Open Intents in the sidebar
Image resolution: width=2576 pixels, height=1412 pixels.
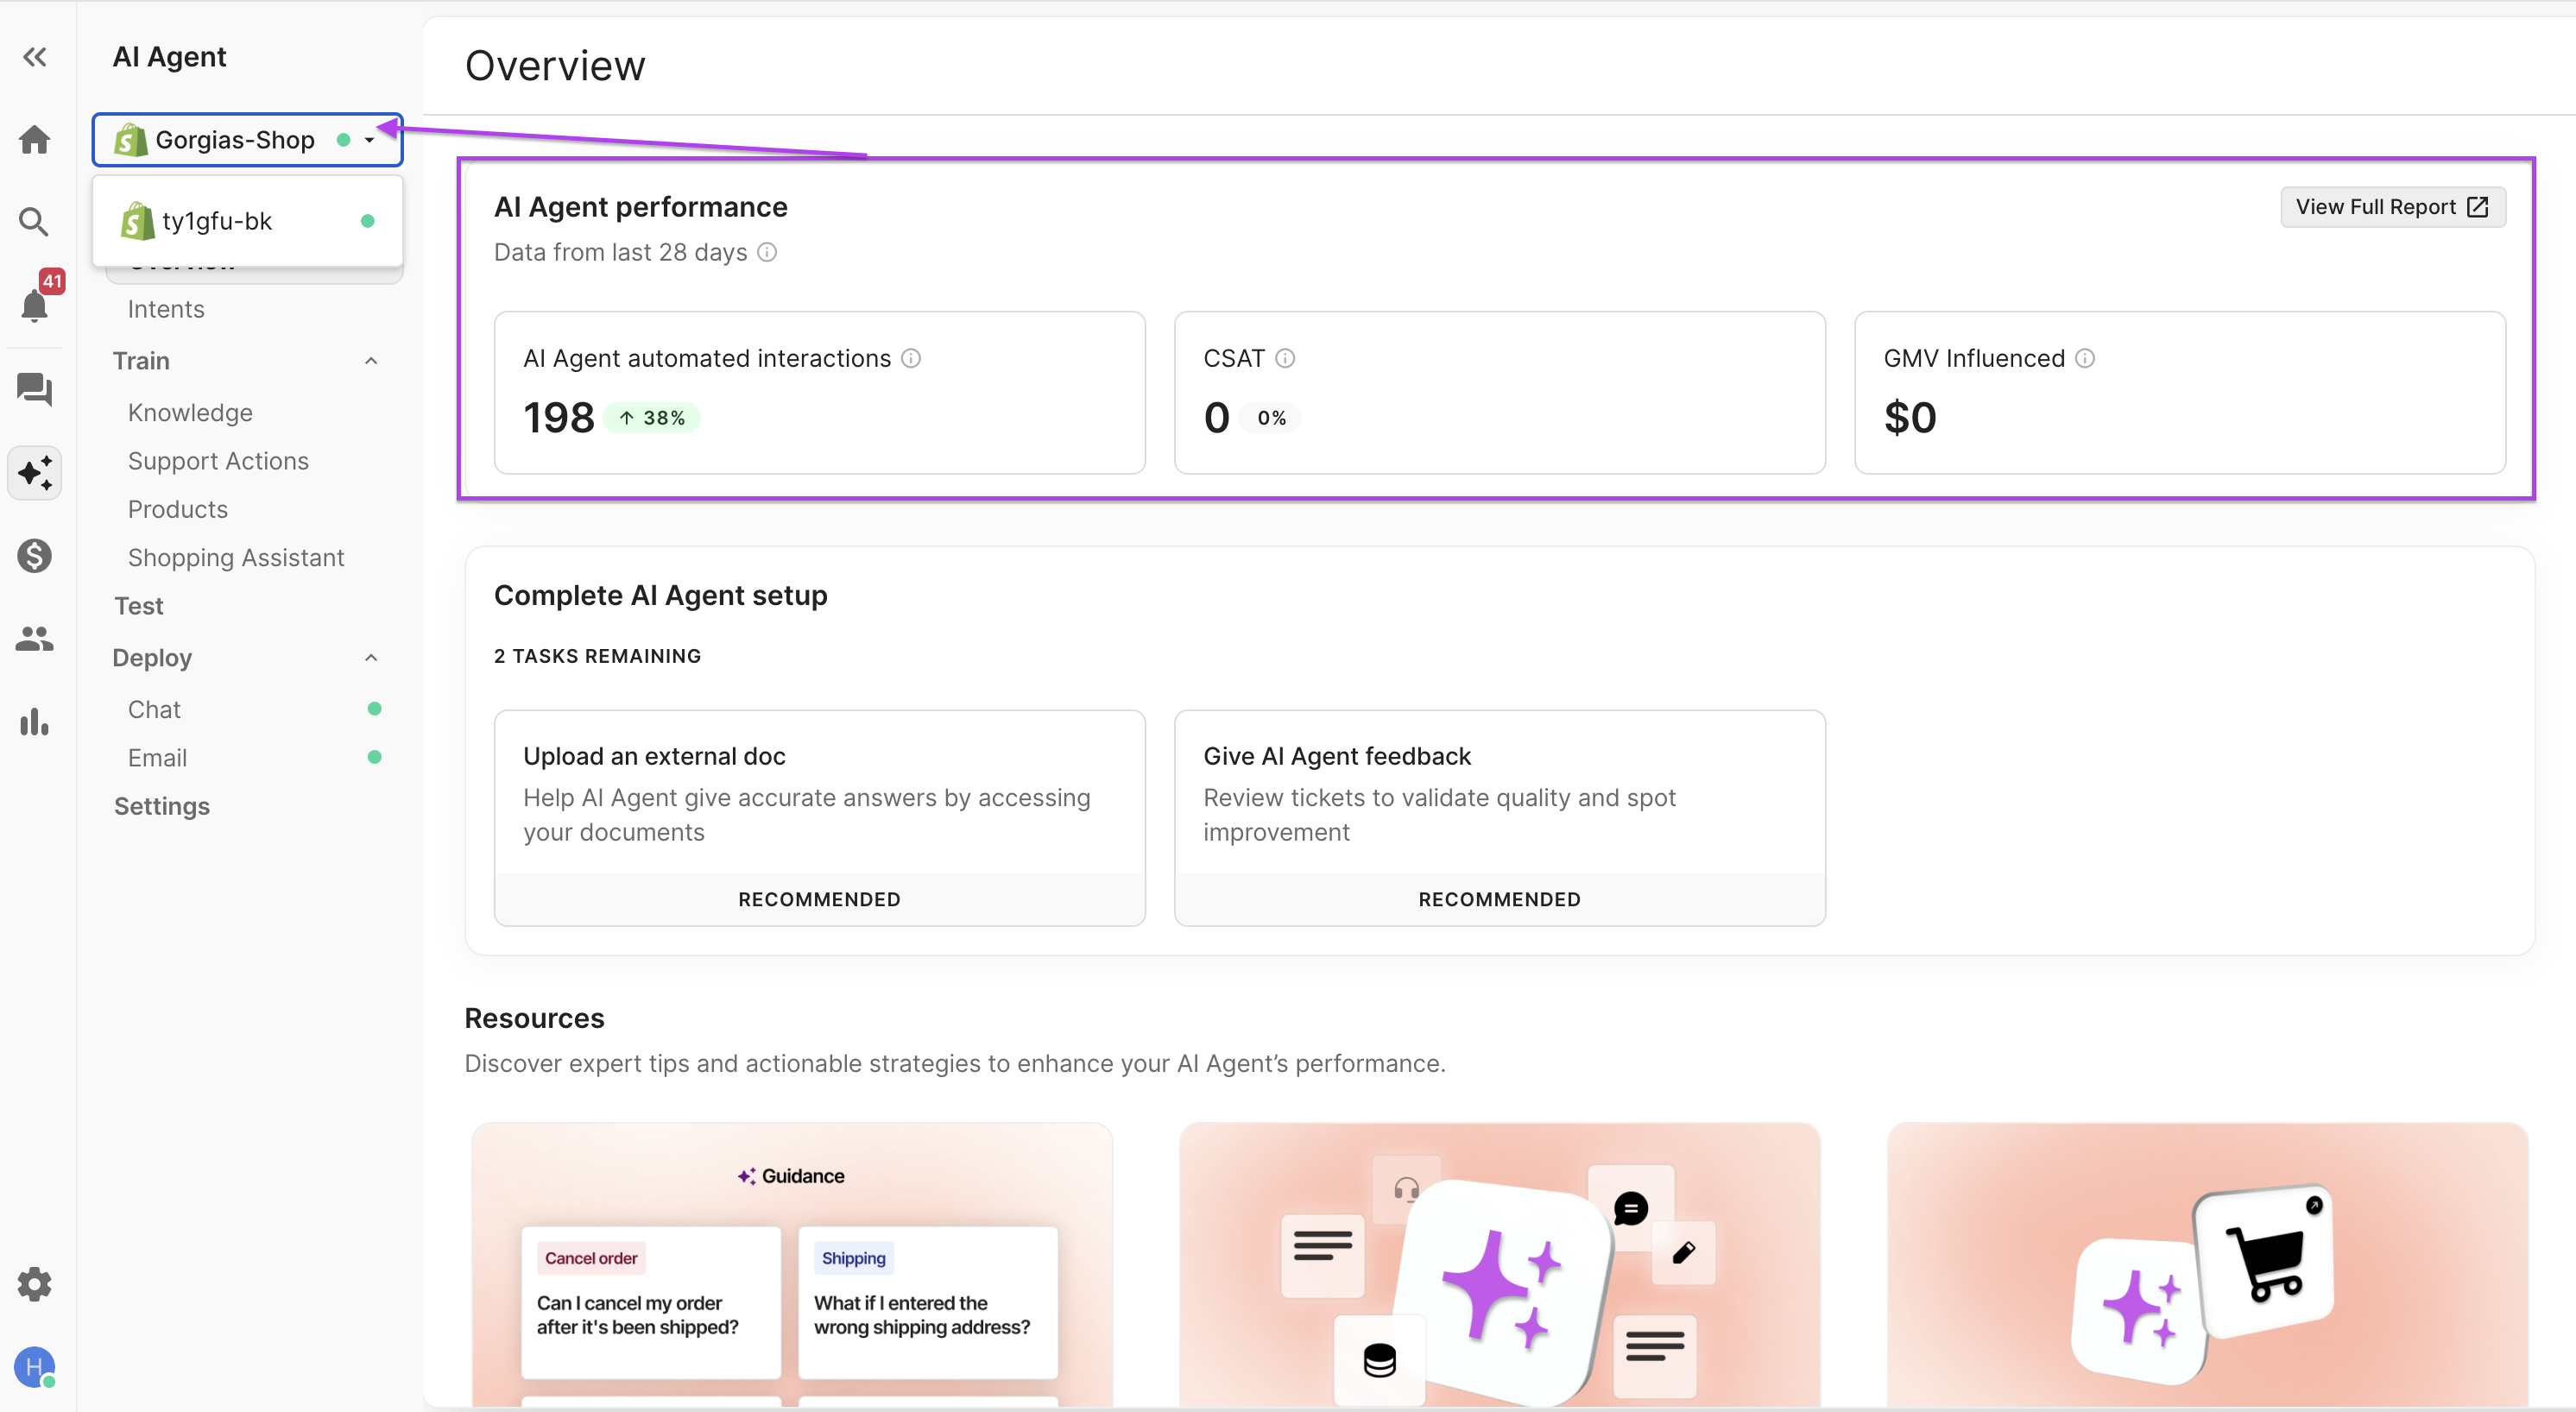pyautogui.click(x=166, y=309)
